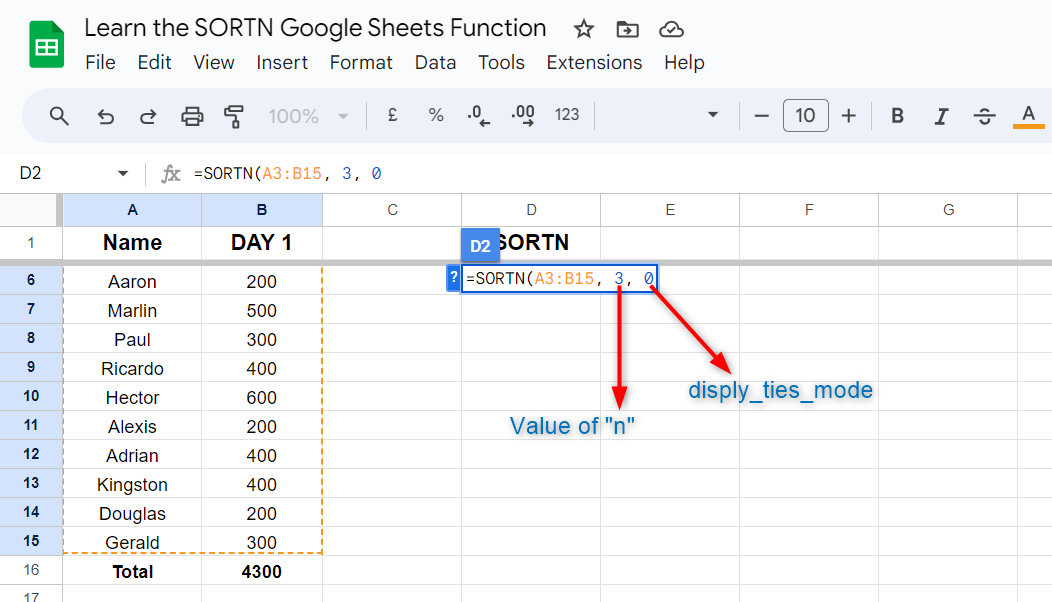Viewport: 1052px width, 602px height.
Task: Increase decimal places
Action: tap(523, 115)
